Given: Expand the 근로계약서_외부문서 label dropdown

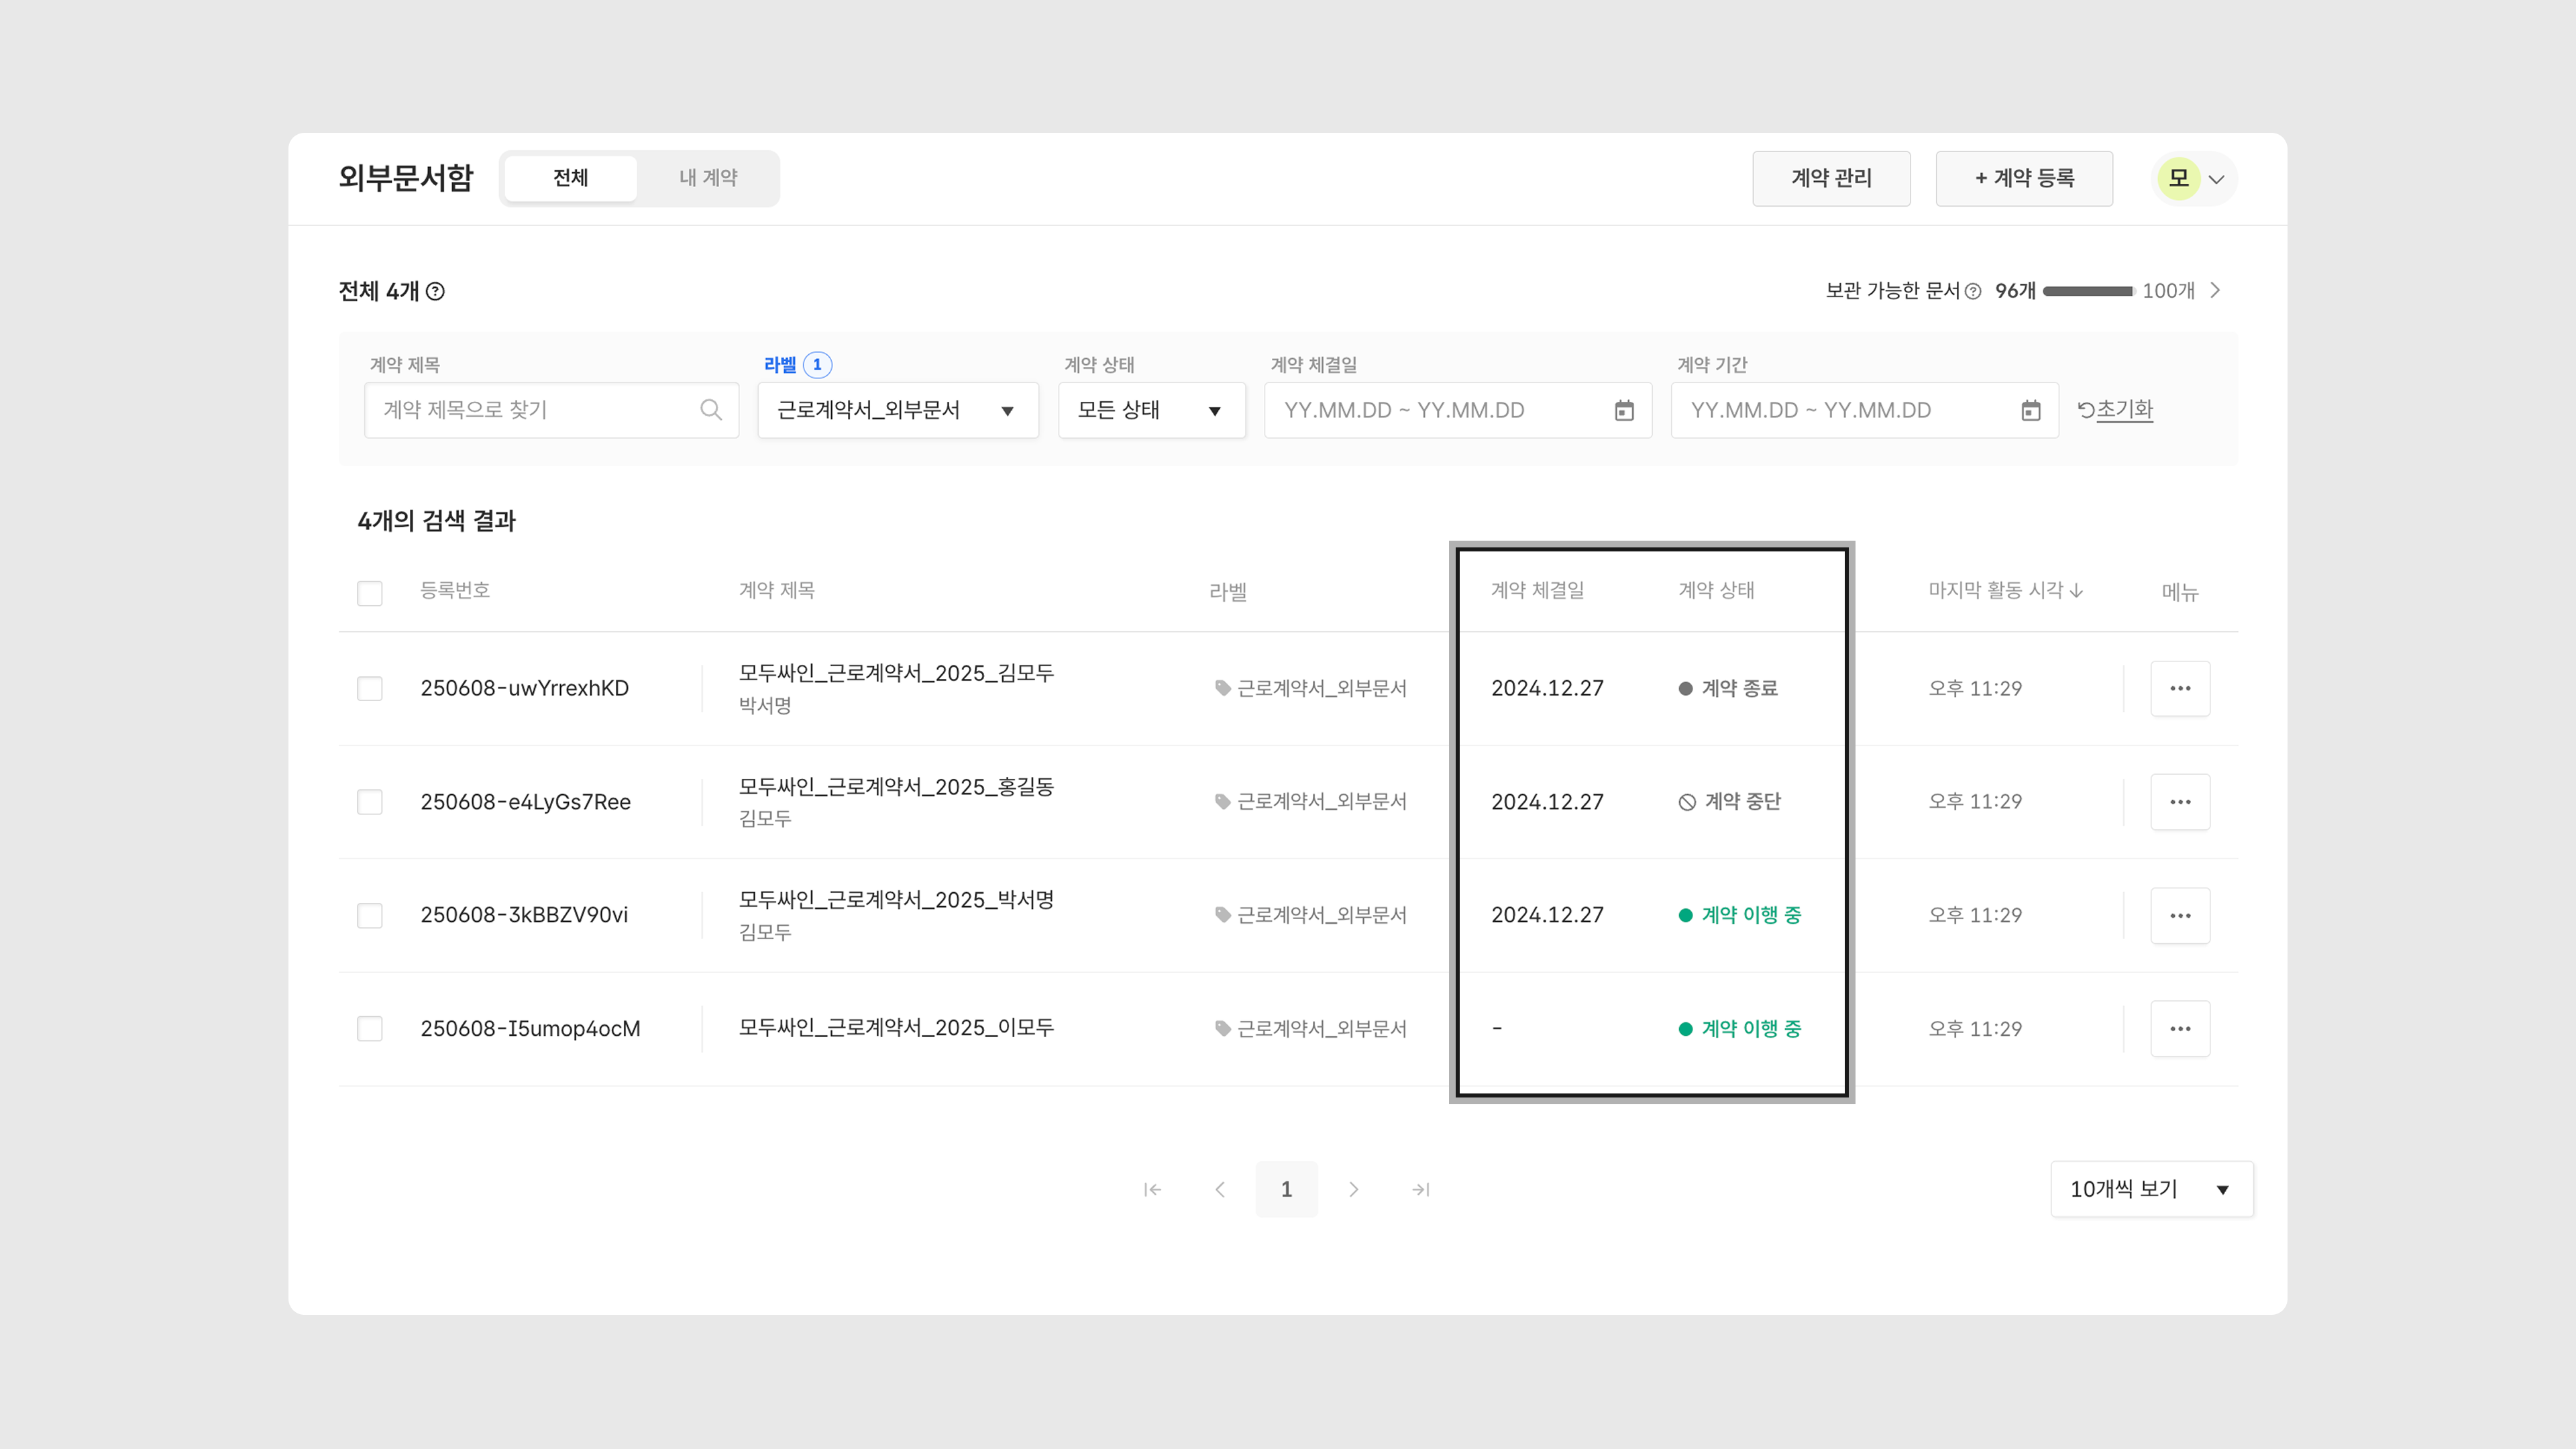Looking at the screenshot, I should point(897,410).
